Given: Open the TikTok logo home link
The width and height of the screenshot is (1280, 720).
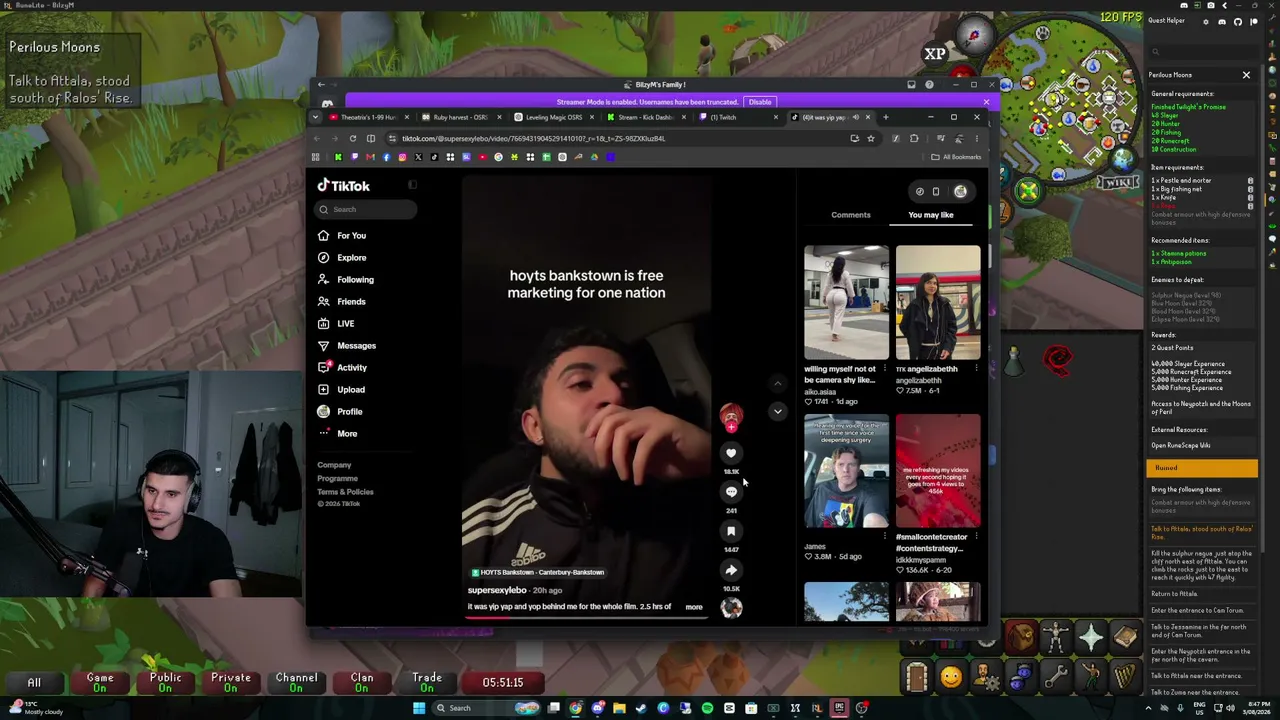Looking at the screenshot, I should [344, 186].
